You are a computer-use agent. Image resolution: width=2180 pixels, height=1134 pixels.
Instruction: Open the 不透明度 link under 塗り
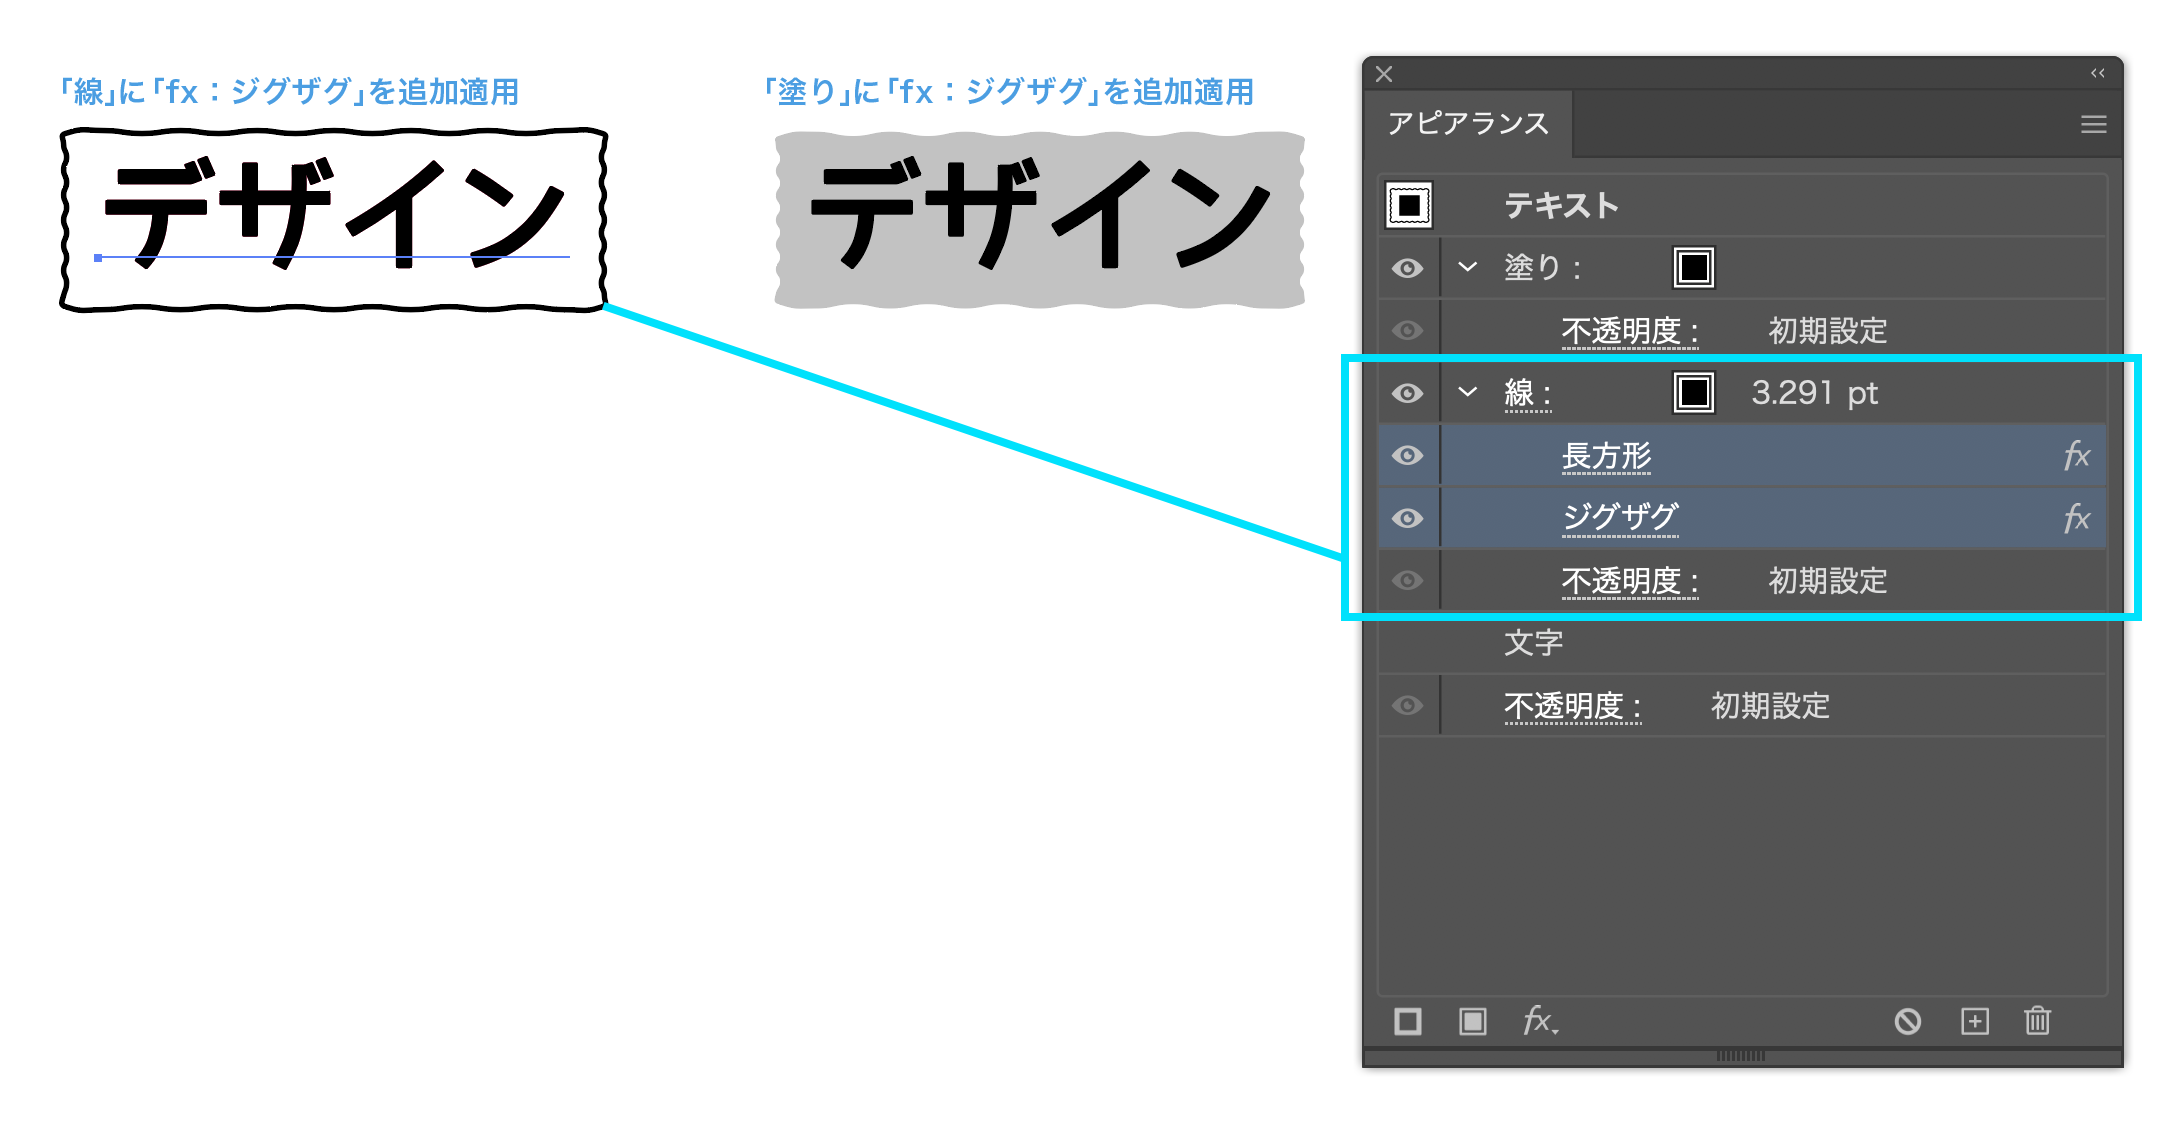(x=1630, y=331)
